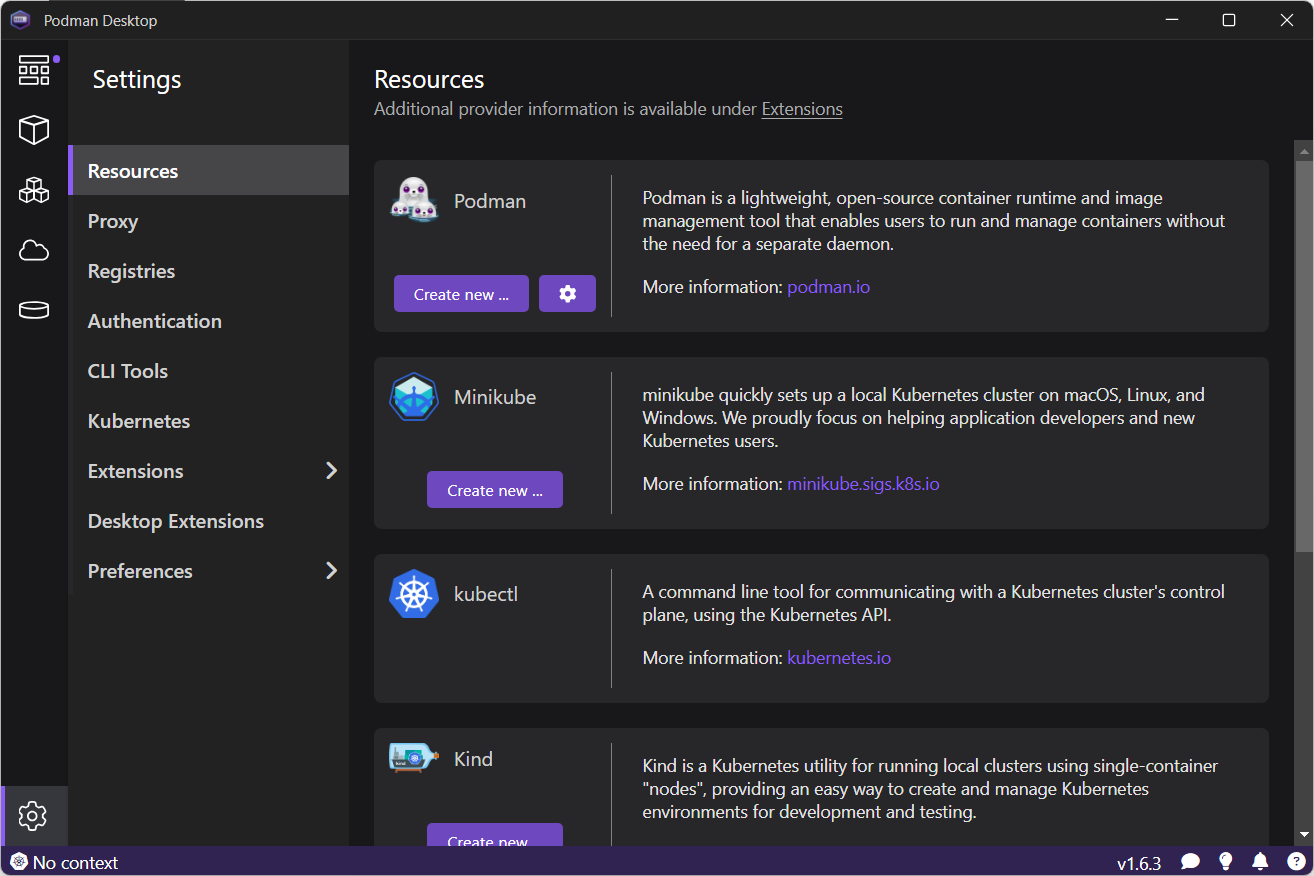Open the podman.io link
Image resolution: width=1314 pixels, height=876 pixels.
[828, 287]
